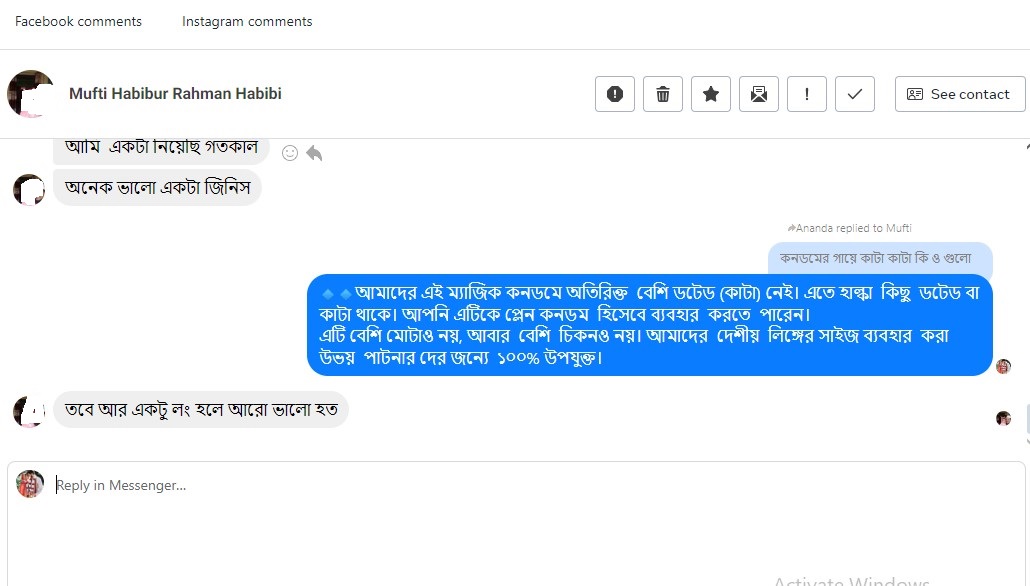Click the See contact button
The image size is (1030, 586).
[x=958, y=93]
